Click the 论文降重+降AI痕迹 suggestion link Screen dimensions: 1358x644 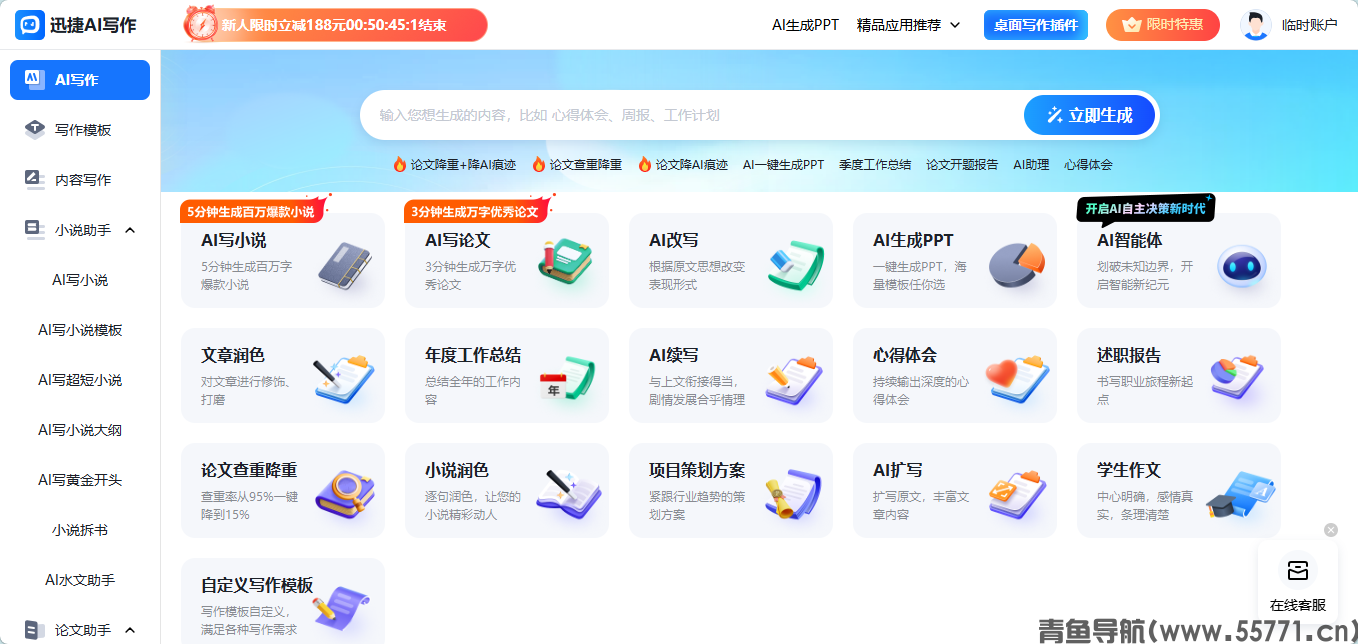click(454, 165)
